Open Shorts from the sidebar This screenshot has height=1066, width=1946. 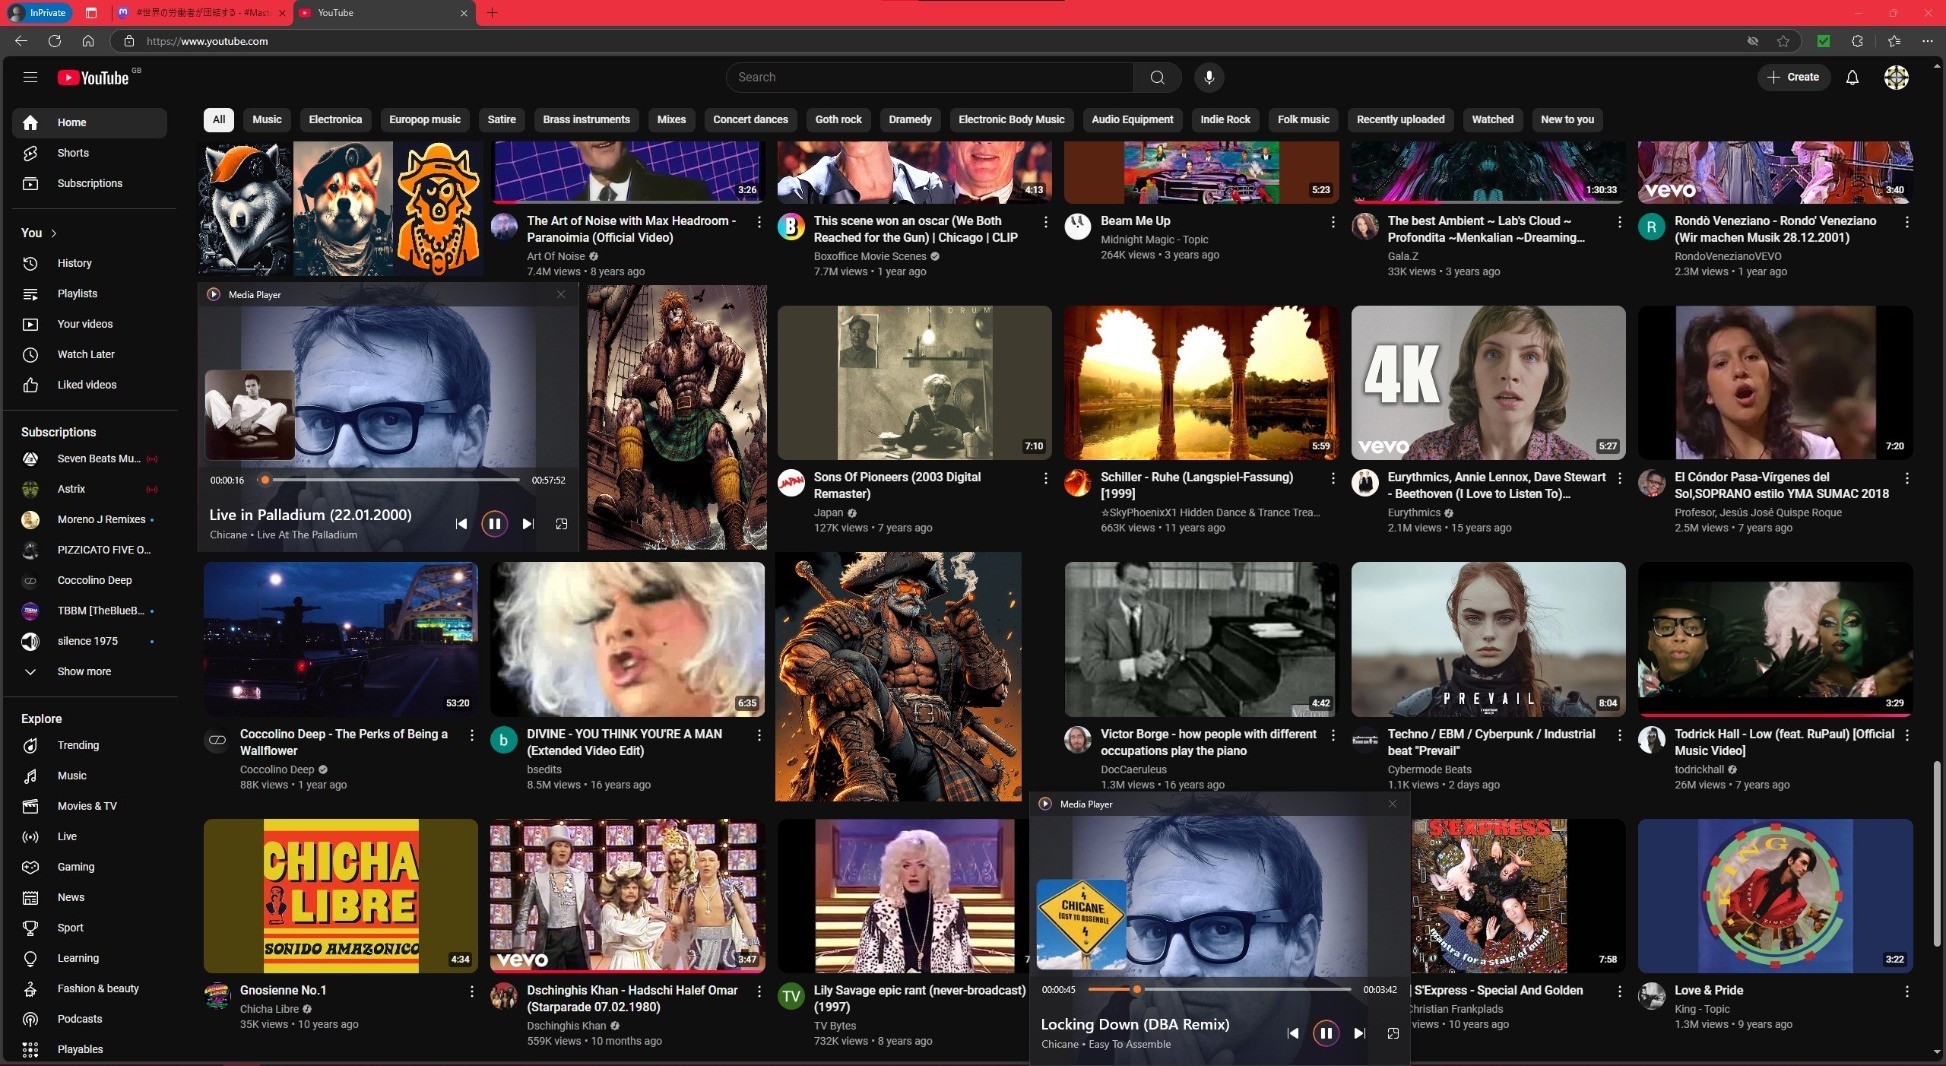pos(89,153)
